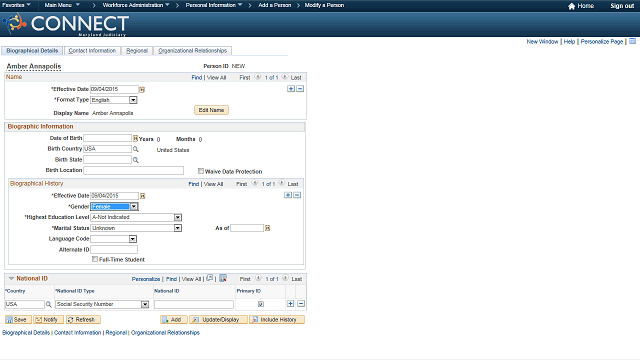Click Edit Name button
Image resolution: width=640 pixels, height=360 pixels.
click(211, 110)
